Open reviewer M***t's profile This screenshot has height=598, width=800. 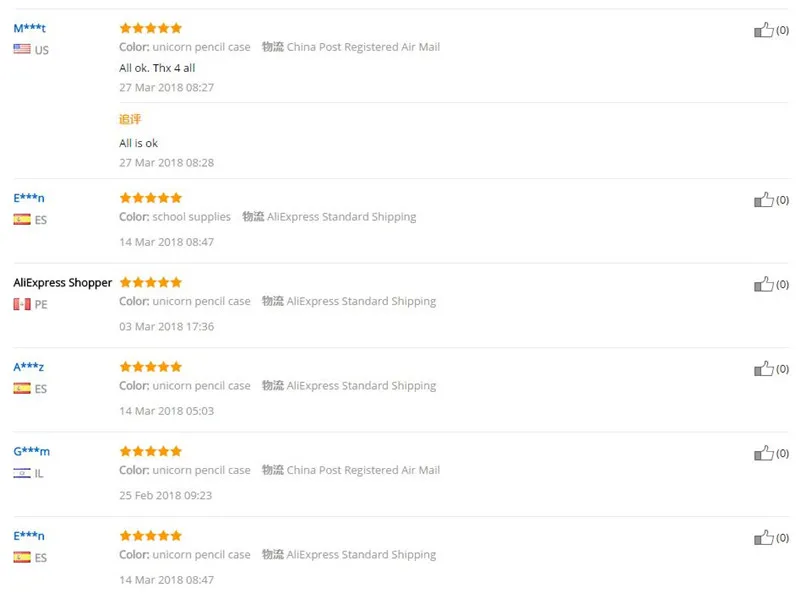[30, 28]
